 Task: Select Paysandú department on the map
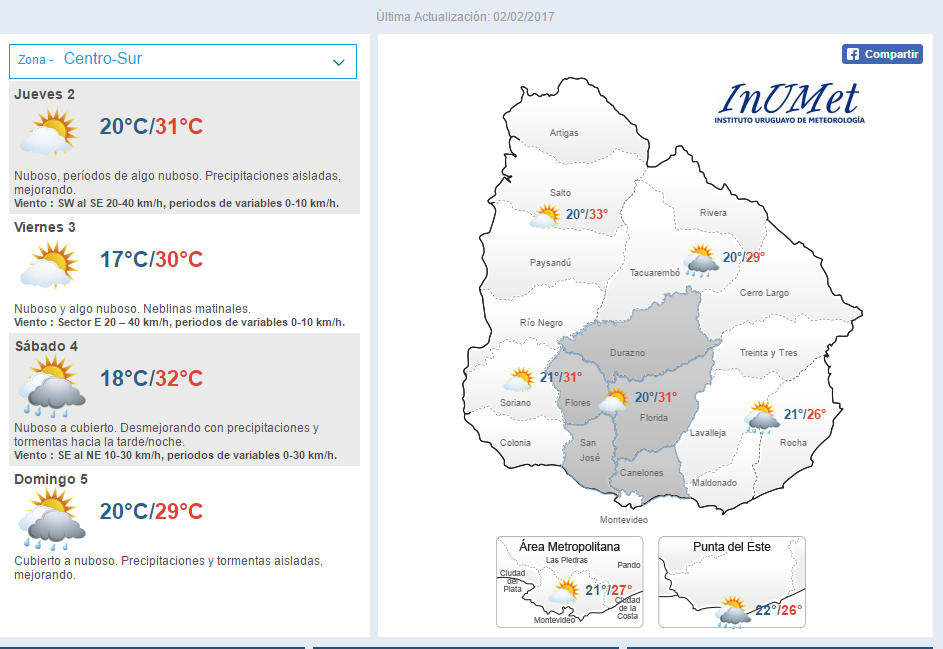click(550, 263)
